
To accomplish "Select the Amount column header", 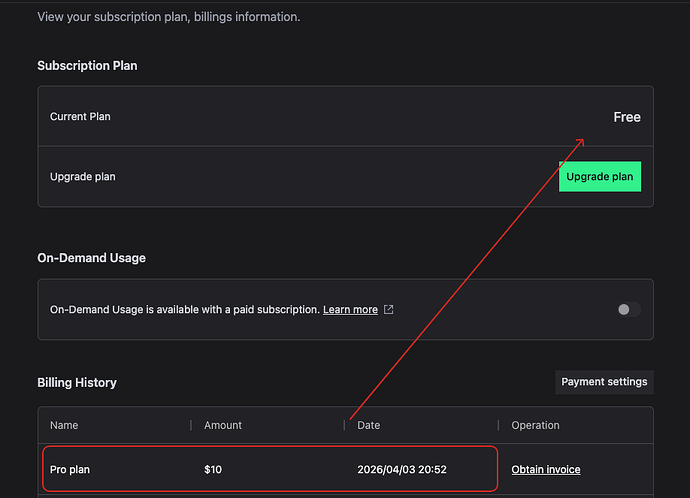I will (223, 425).
